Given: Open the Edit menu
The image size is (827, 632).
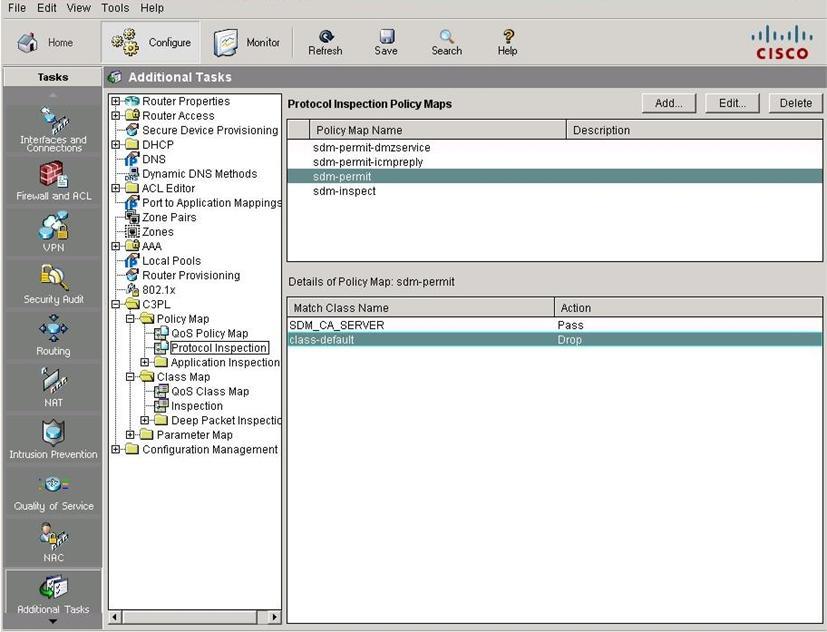Looking at the screenshot, I should point(46,8).
